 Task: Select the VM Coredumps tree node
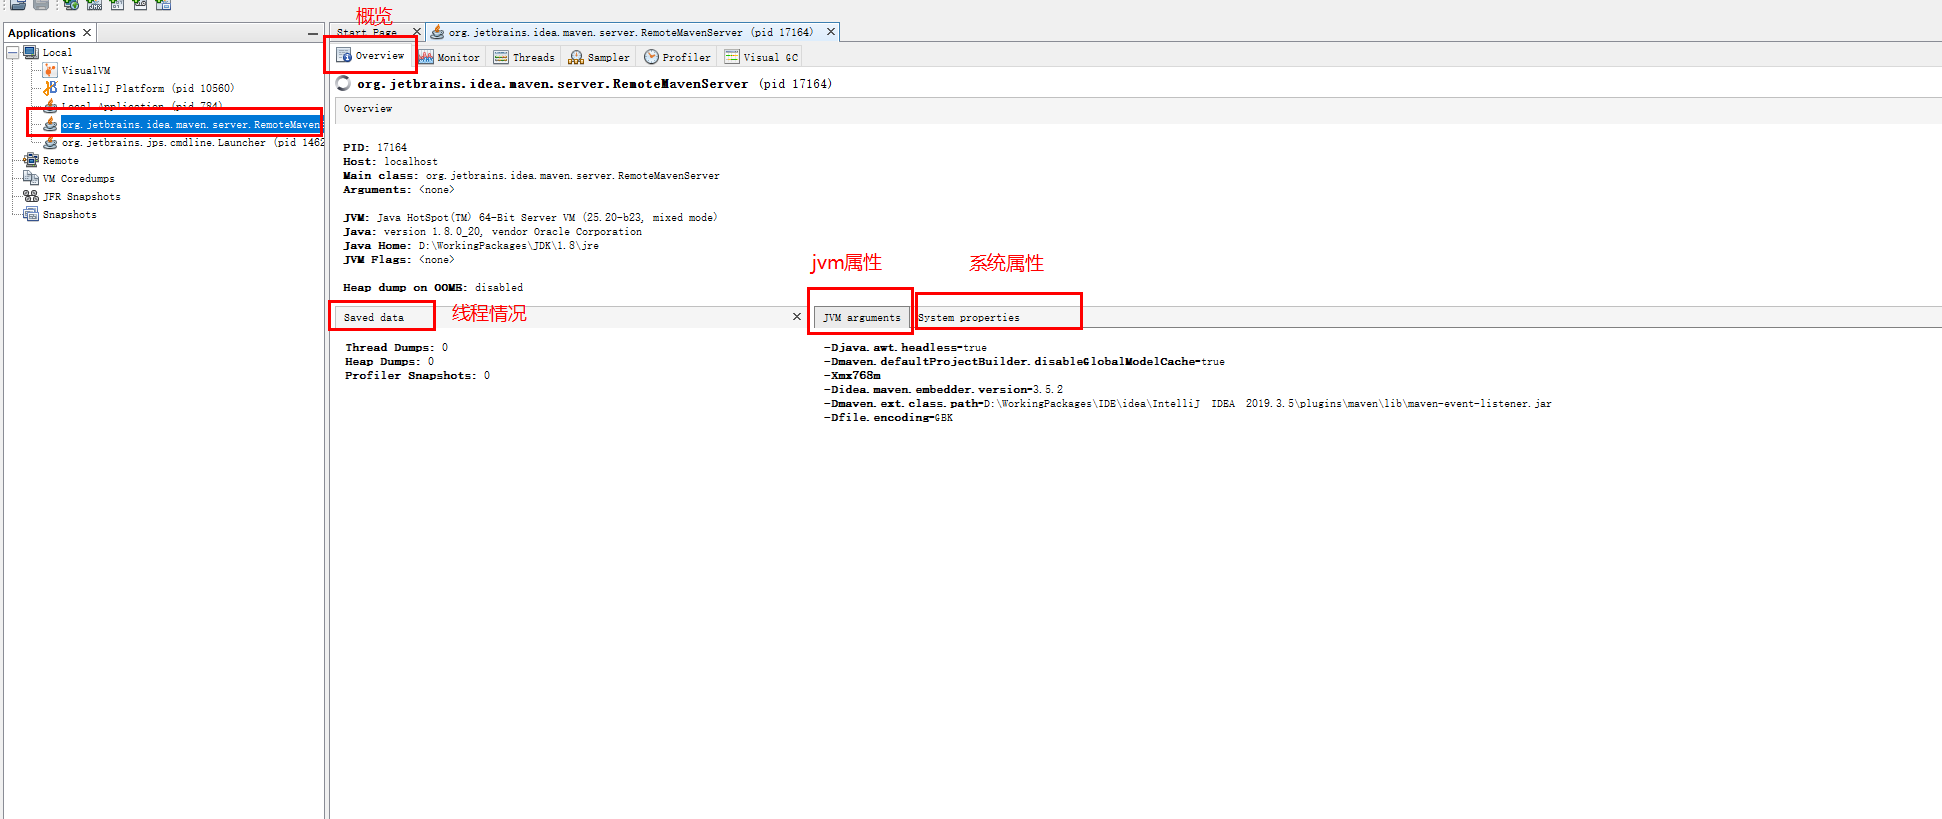78,178
